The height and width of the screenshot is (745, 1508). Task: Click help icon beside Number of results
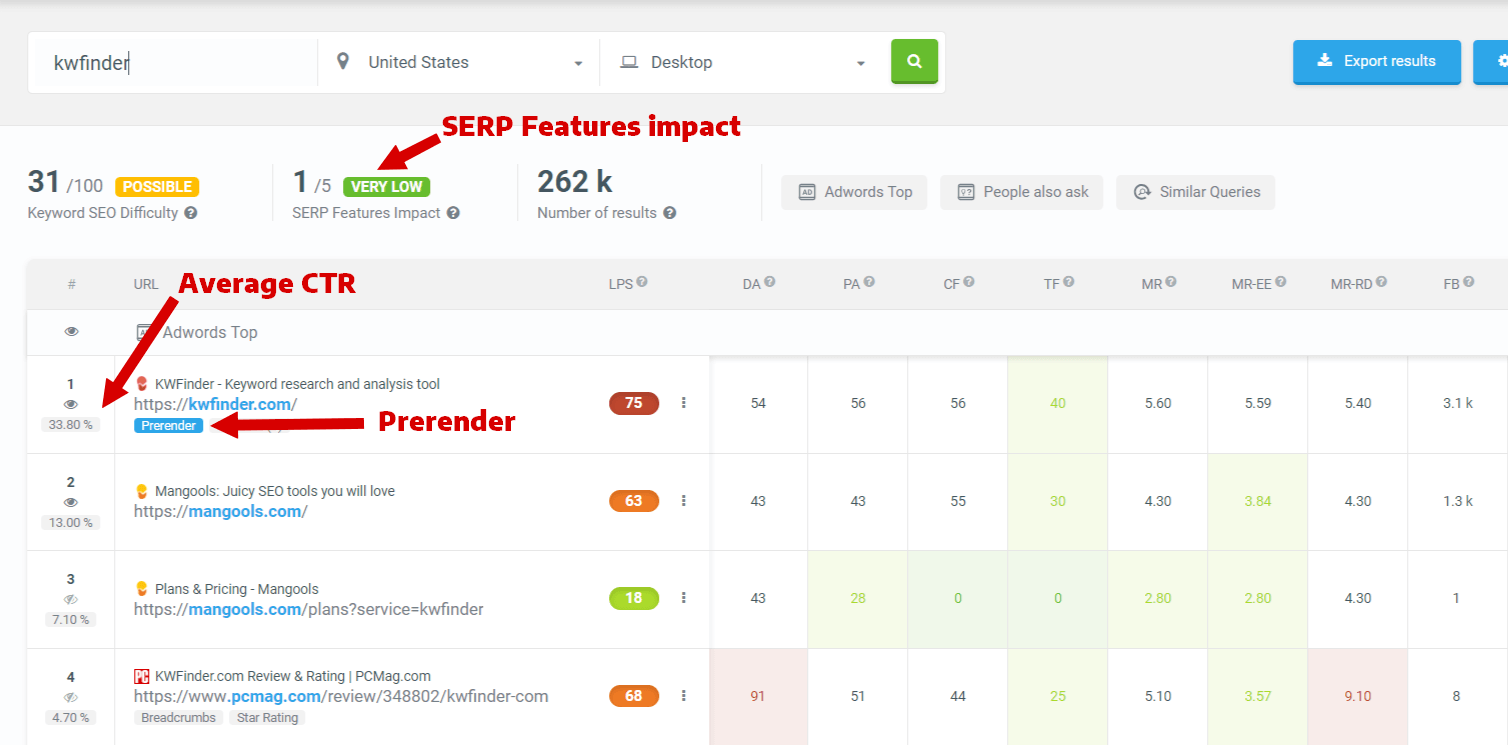click(x=670, y=213)
